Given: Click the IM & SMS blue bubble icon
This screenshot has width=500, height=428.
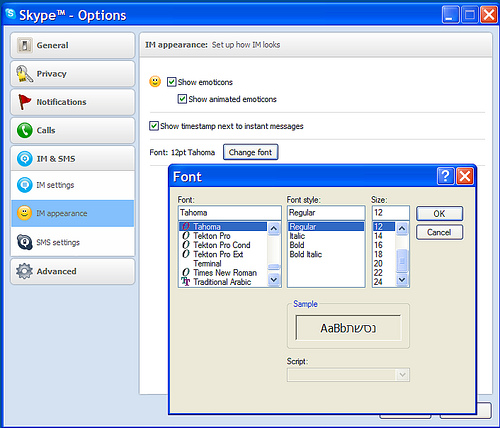Looking at the screenshot, I should coord(25,159).
